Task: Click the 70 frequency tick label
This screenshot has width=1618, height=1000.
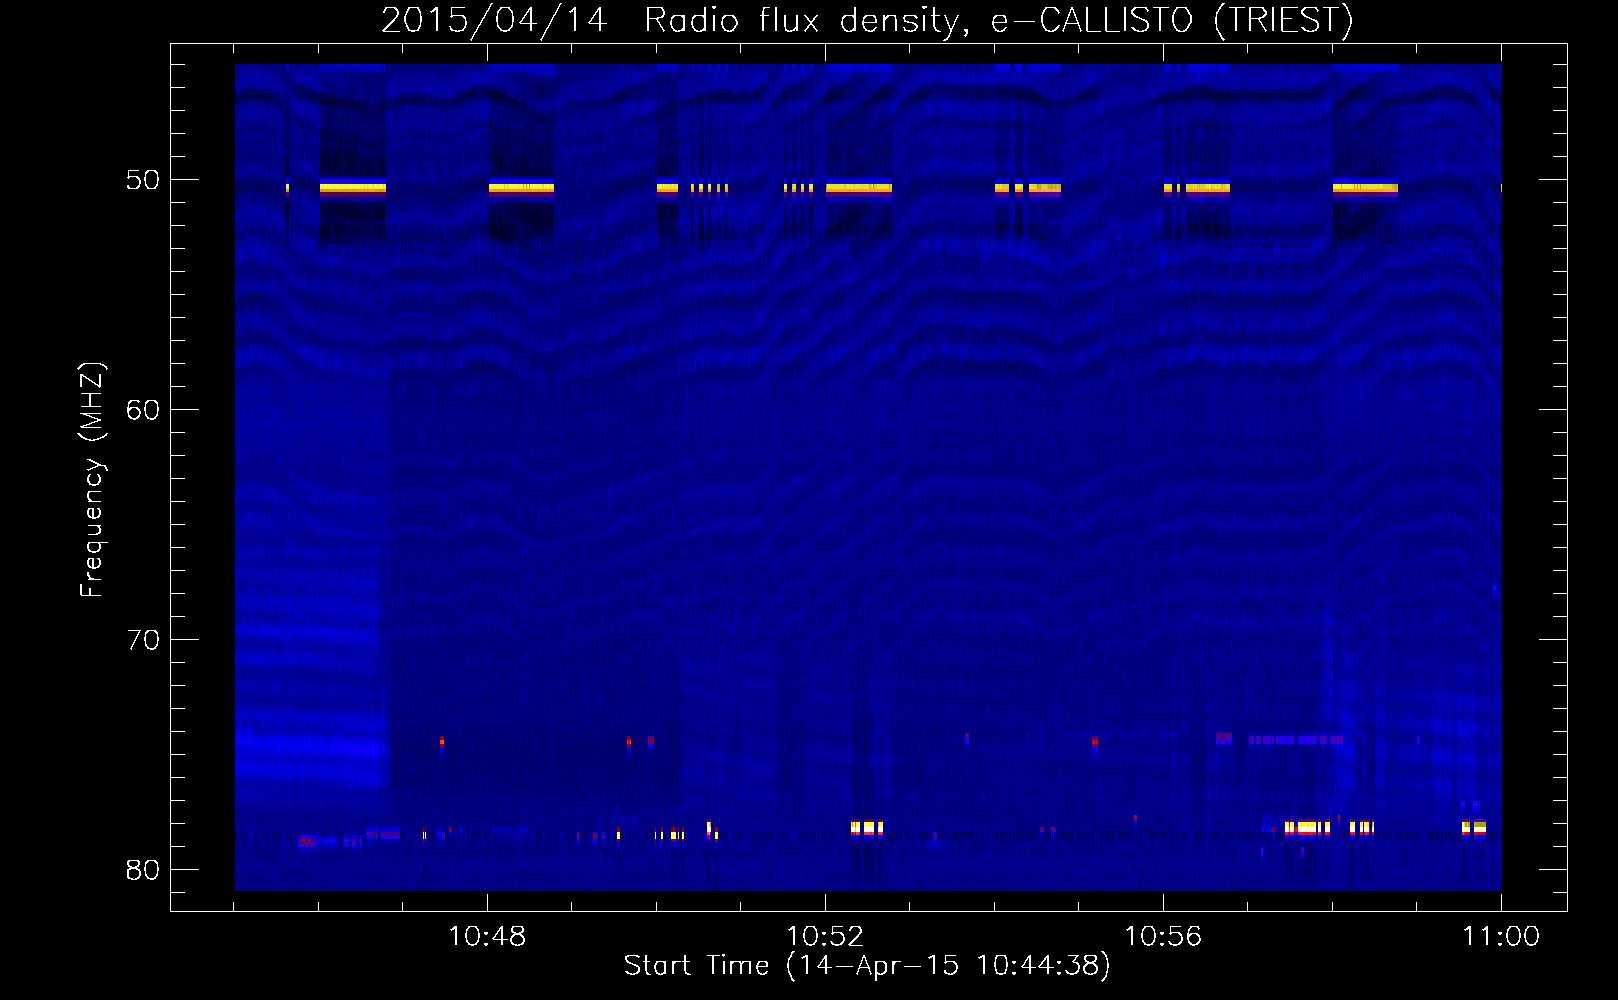Action: pyautogui.click(x=143, y=640)
